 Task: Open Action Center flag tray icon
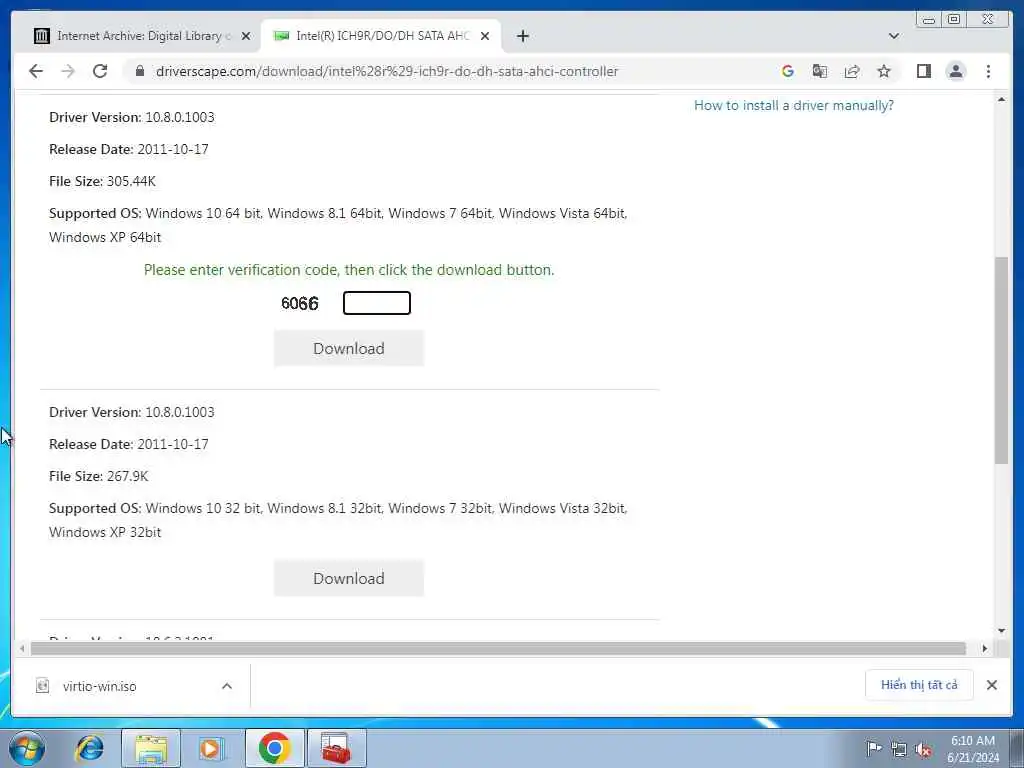click(873, 748)
